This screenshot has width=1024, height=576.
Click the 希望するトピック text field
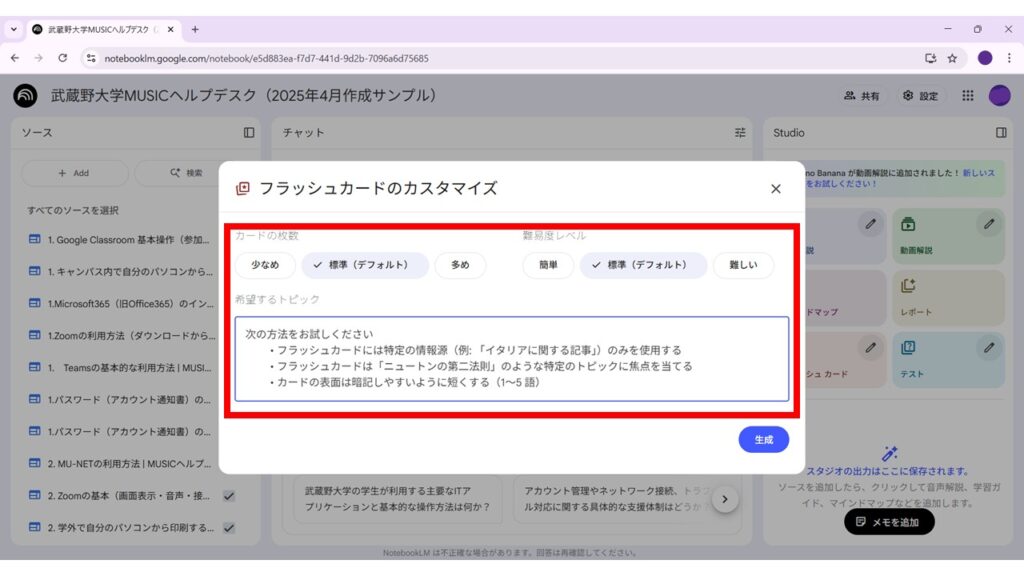(511, 358)
